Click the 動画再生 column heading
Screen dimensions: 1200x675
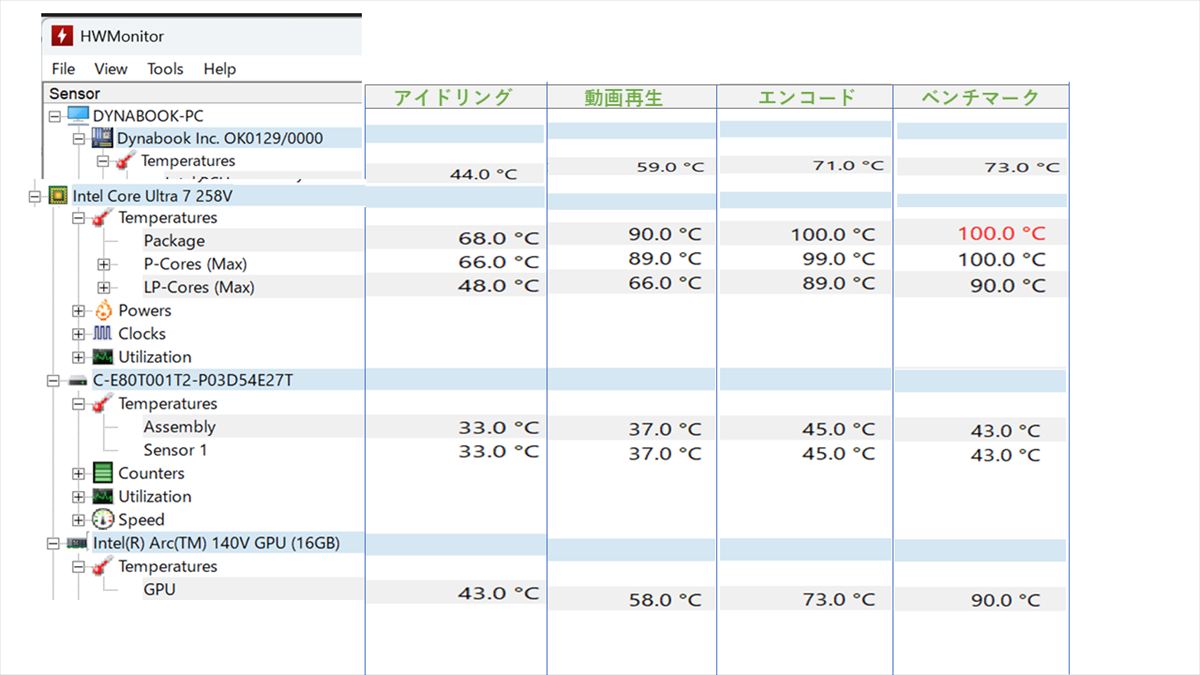[624, 98]
